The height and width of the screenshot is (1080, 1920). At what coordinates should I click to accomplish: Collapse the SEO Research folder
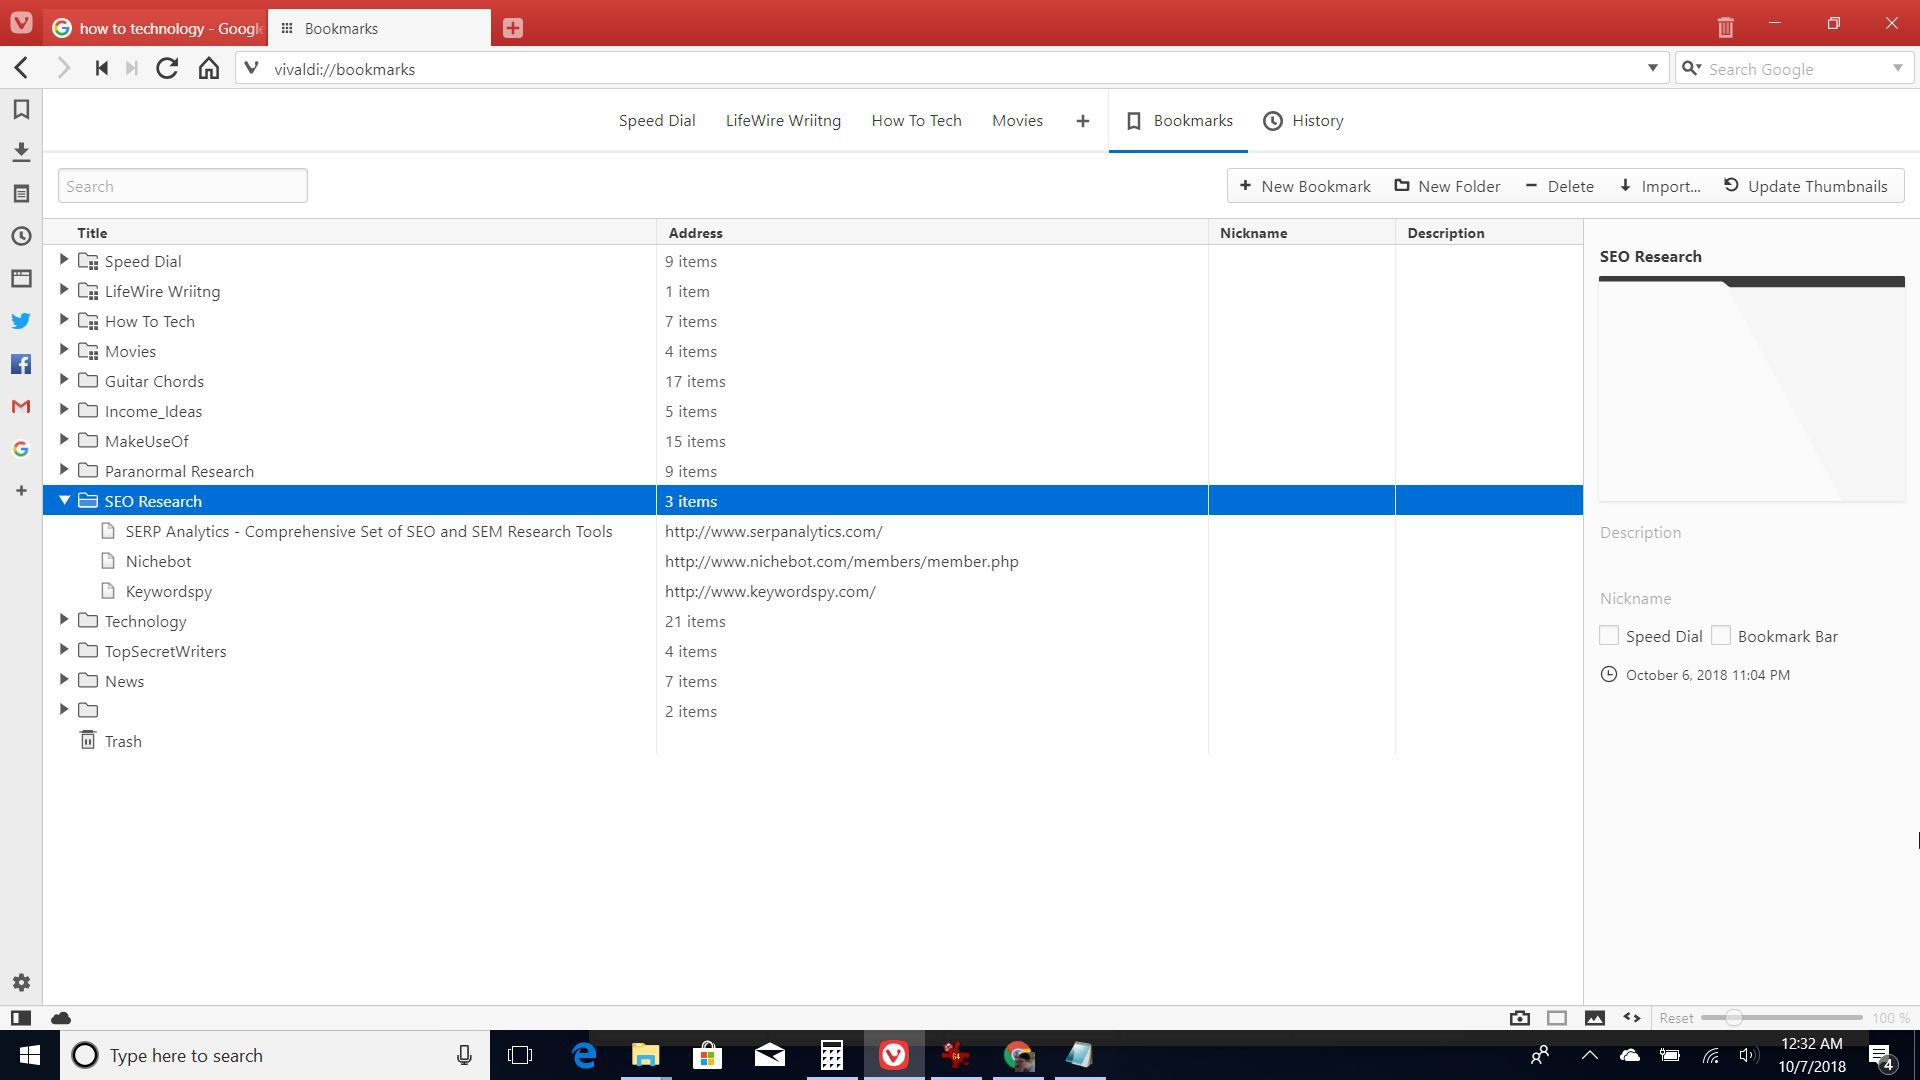click(x=63, y=500)
